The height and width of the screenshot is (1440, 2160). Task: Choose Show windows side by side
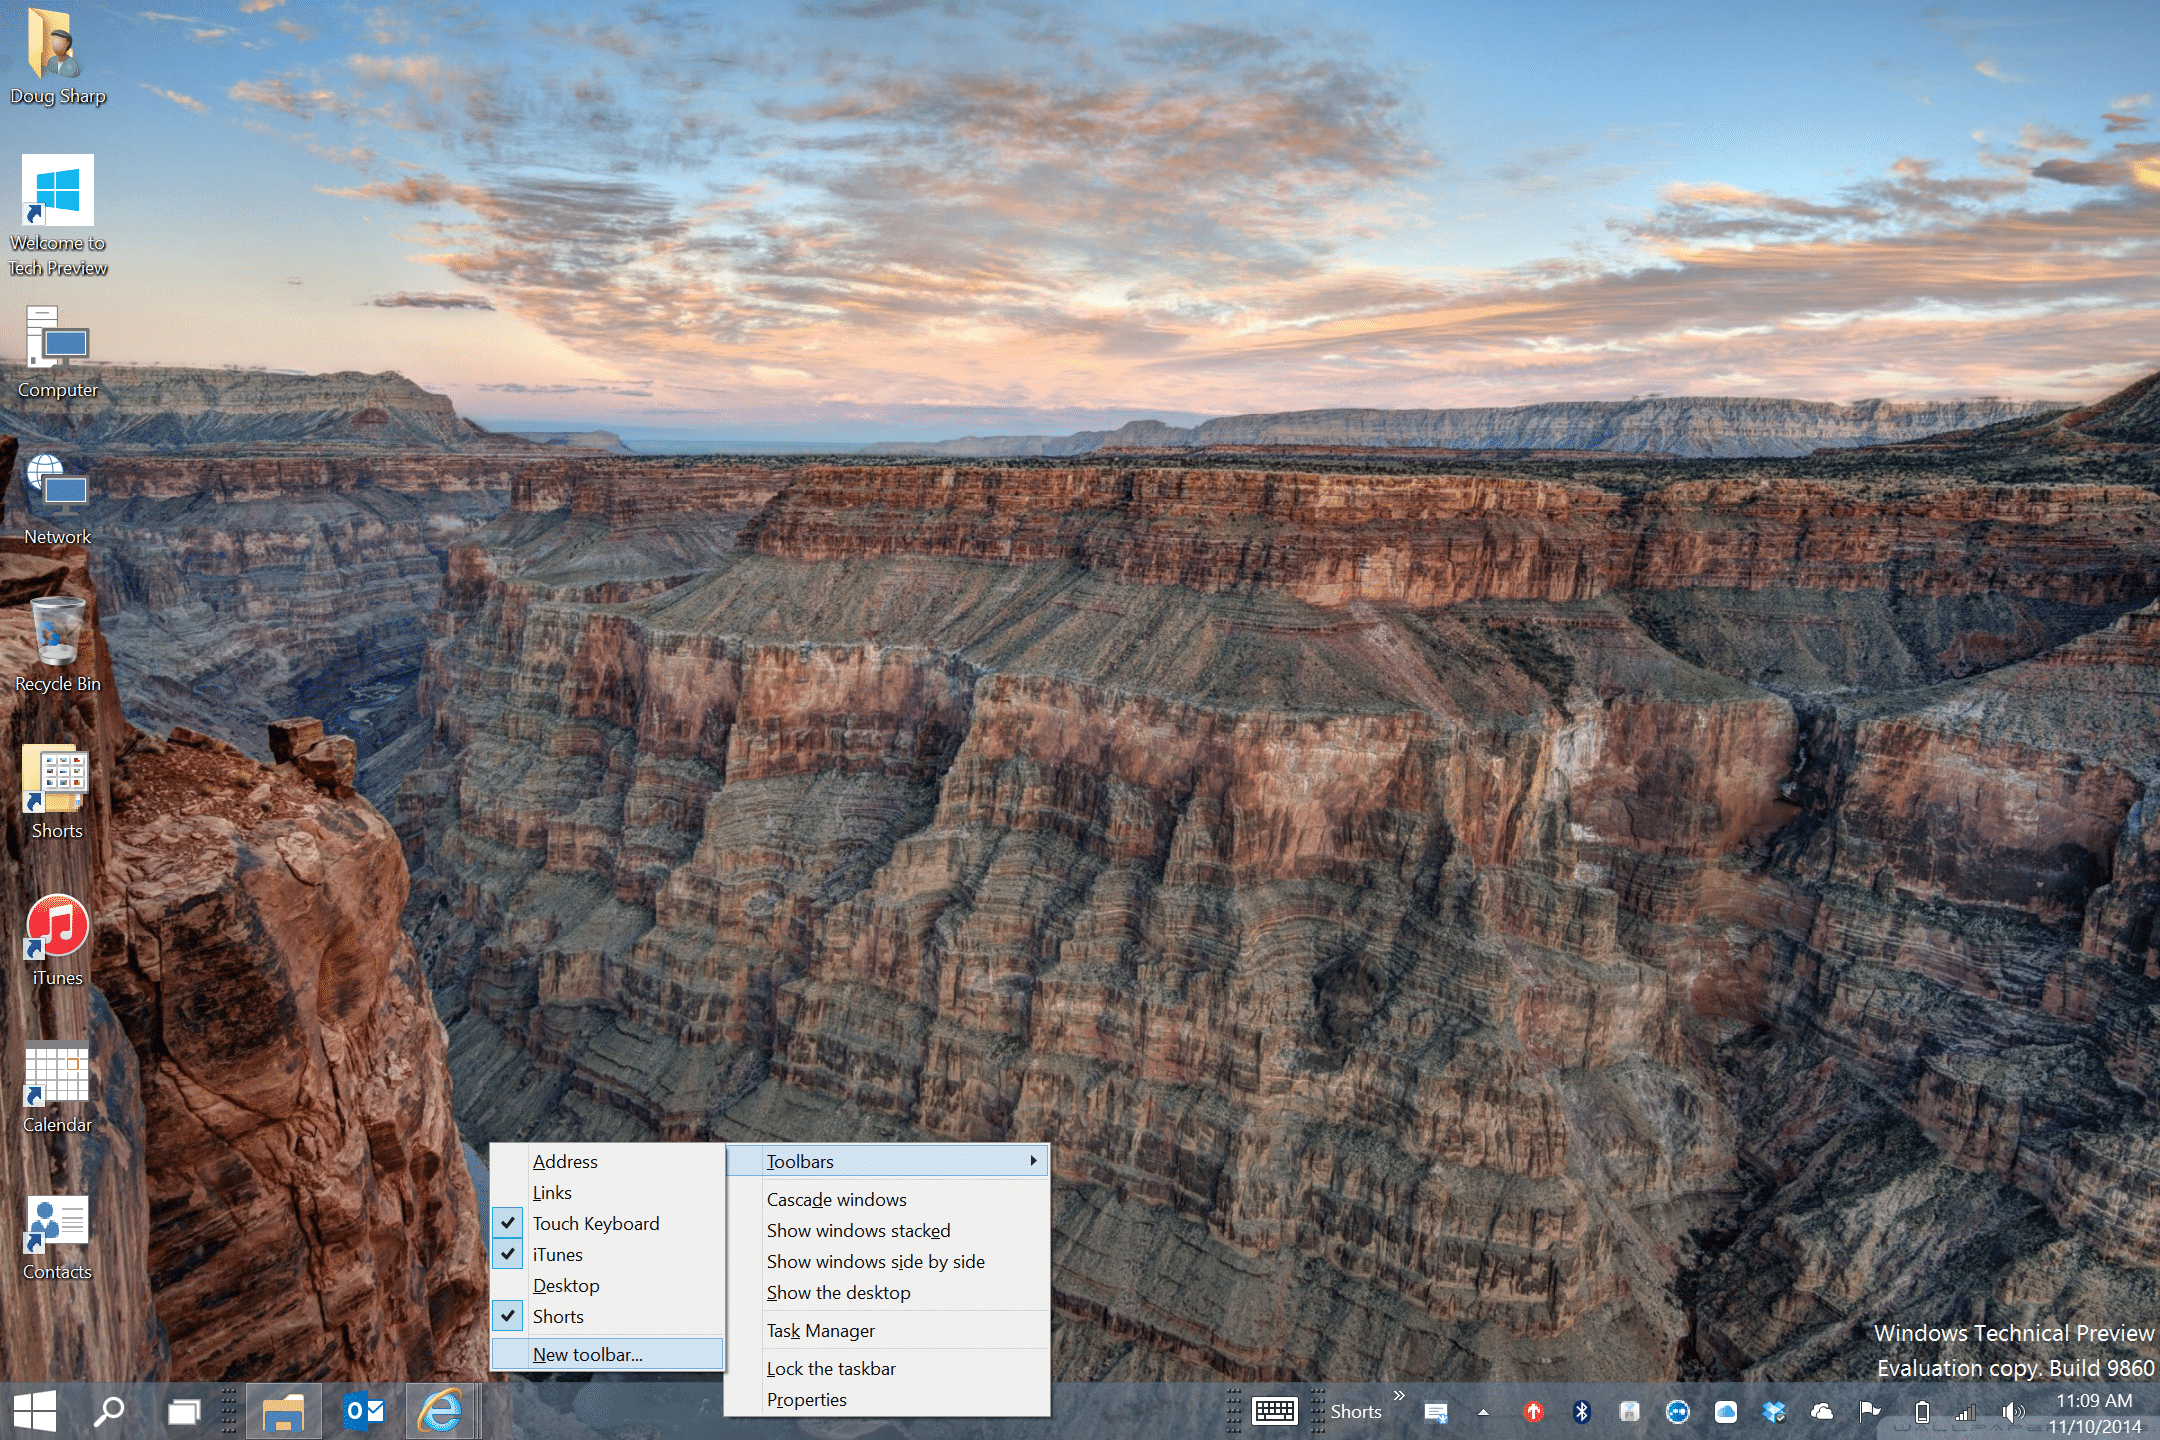pyautogui.click(x=887, y=1261)
